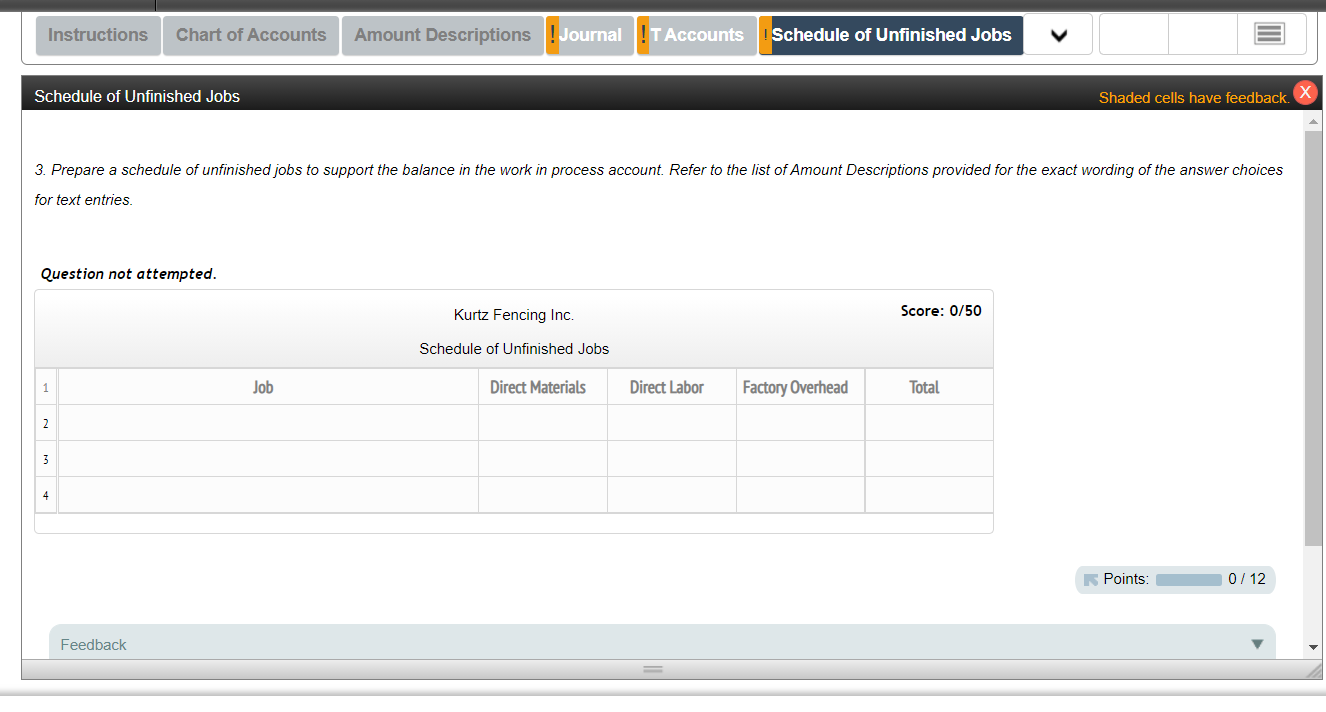Select Schedule of Unfinished Jobs tab
Viewport: 1326px width, 712px height.
(891, 35)
